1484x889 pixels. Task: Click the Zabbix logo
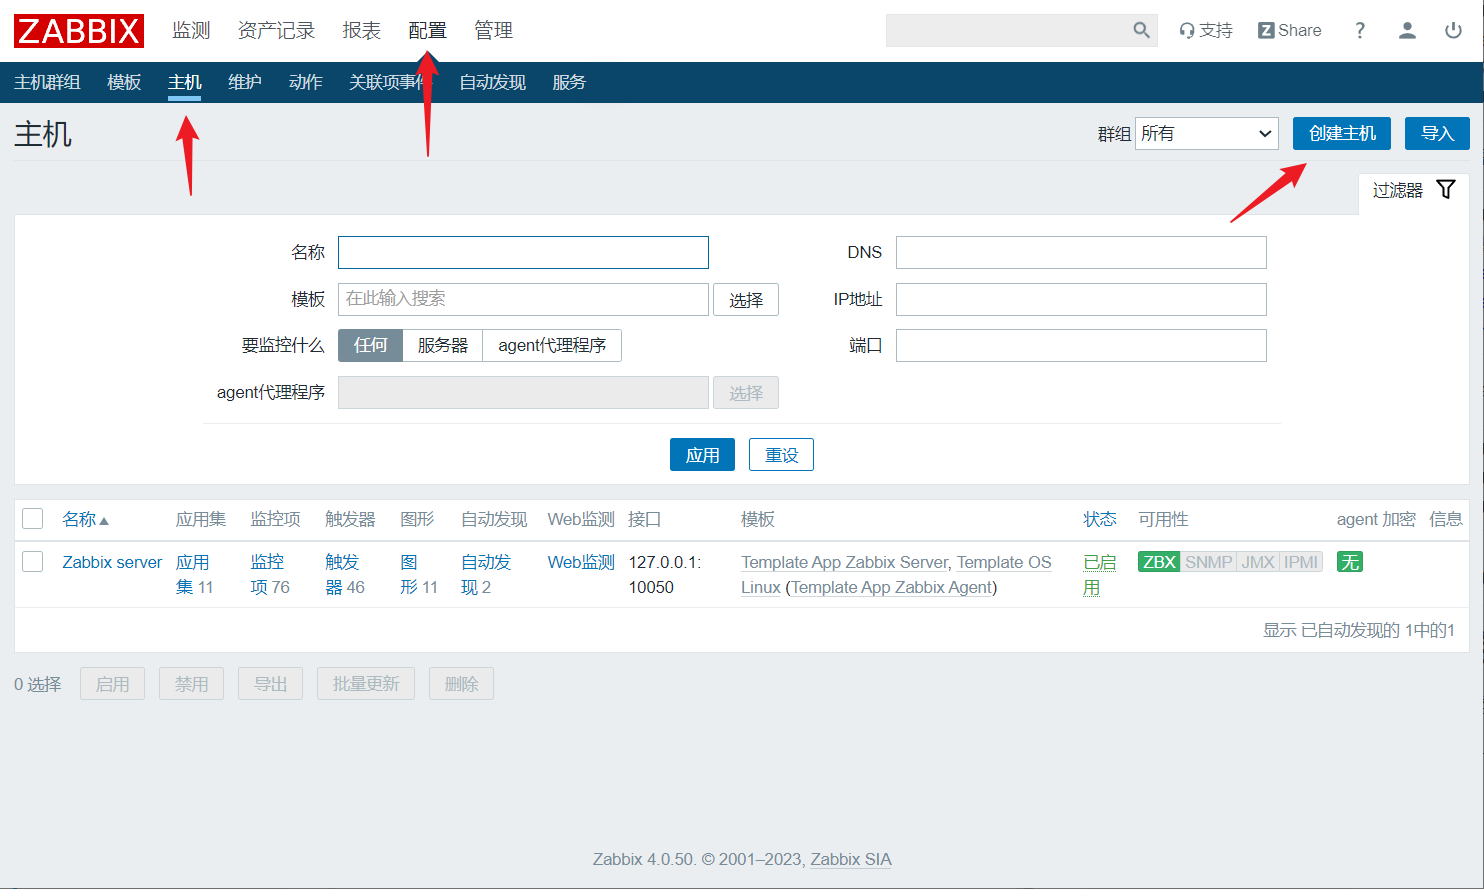pyautogui.click(x=79, y=31)
